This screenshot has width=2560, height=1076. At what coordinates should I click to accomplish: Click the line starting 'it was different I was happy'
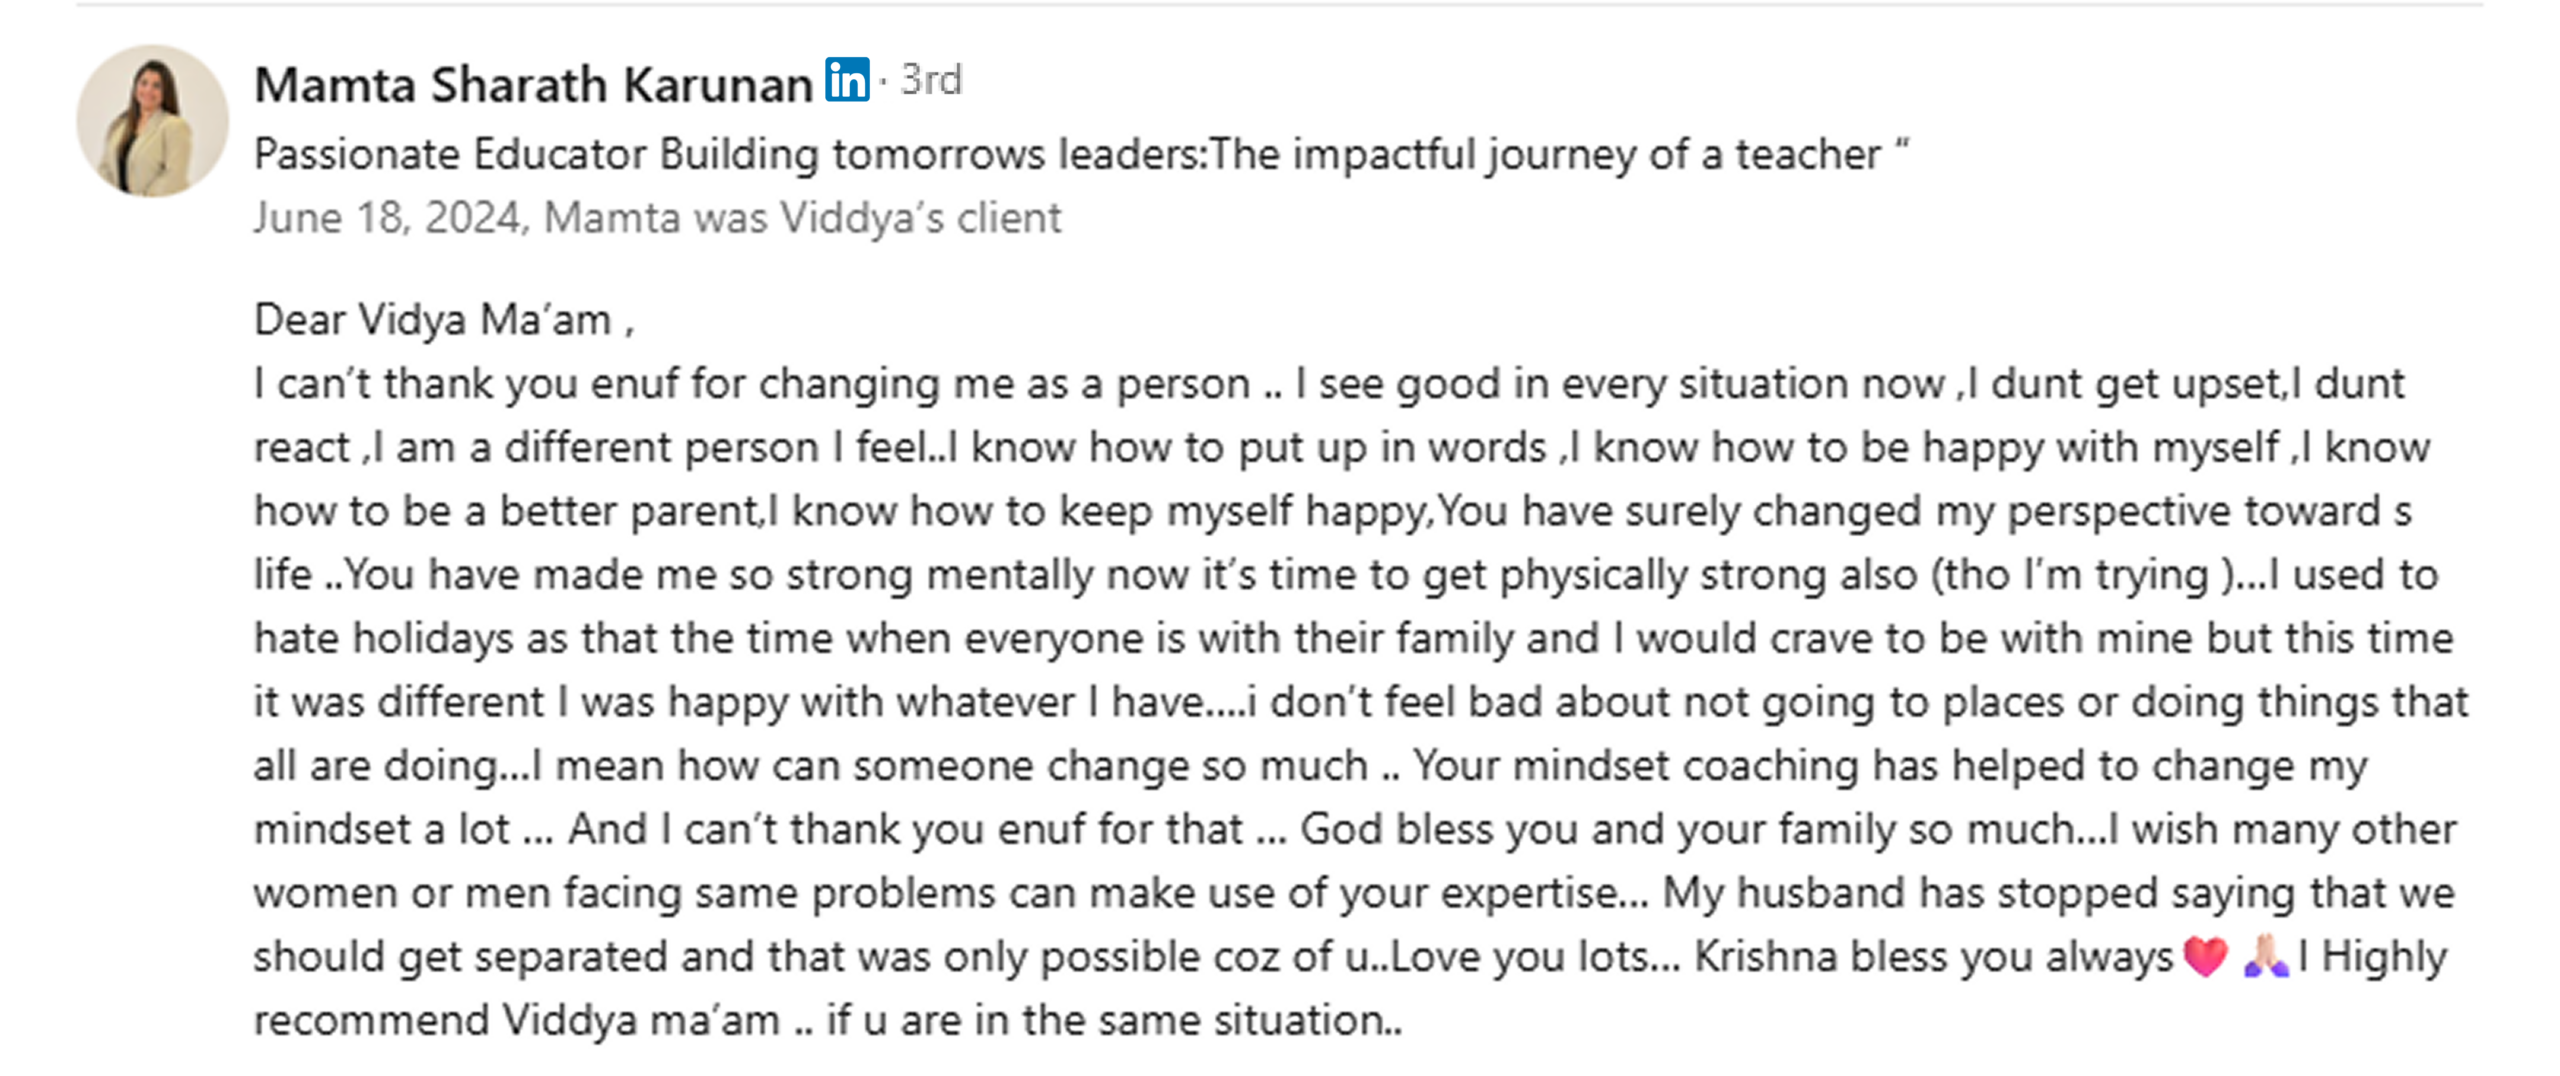tap(1360, 702)
